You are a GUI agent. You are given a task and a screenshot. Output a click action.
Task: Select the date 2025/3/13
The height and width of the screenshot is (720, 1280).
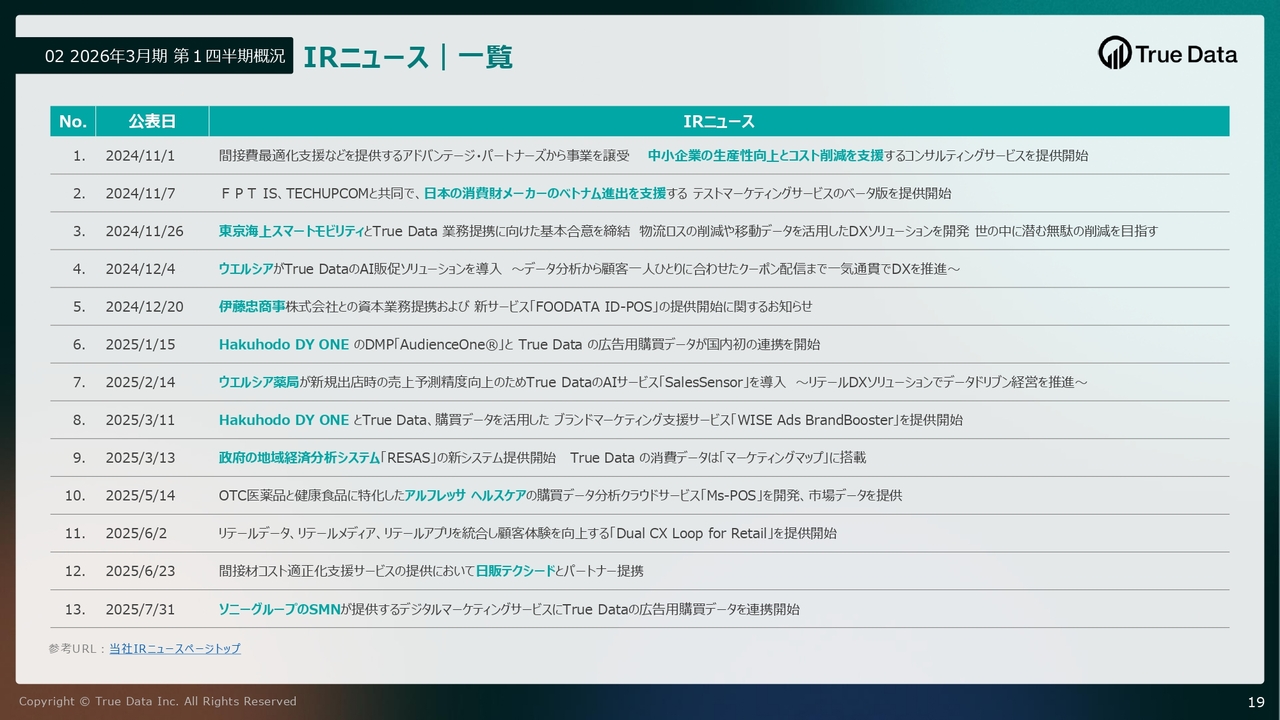[x=140, y=458]
